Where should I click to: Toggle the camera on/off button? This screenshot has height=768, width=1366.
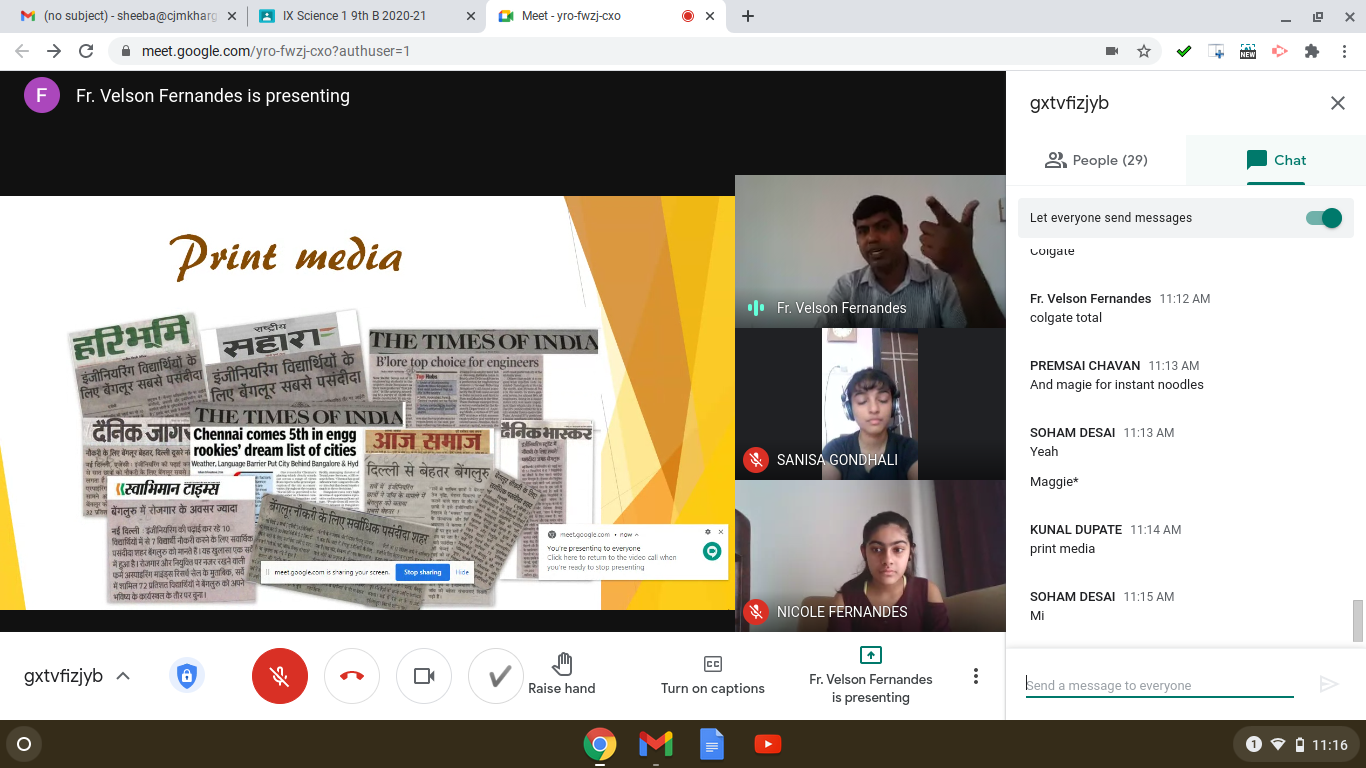pyautogui.click(x=424, y=677)
